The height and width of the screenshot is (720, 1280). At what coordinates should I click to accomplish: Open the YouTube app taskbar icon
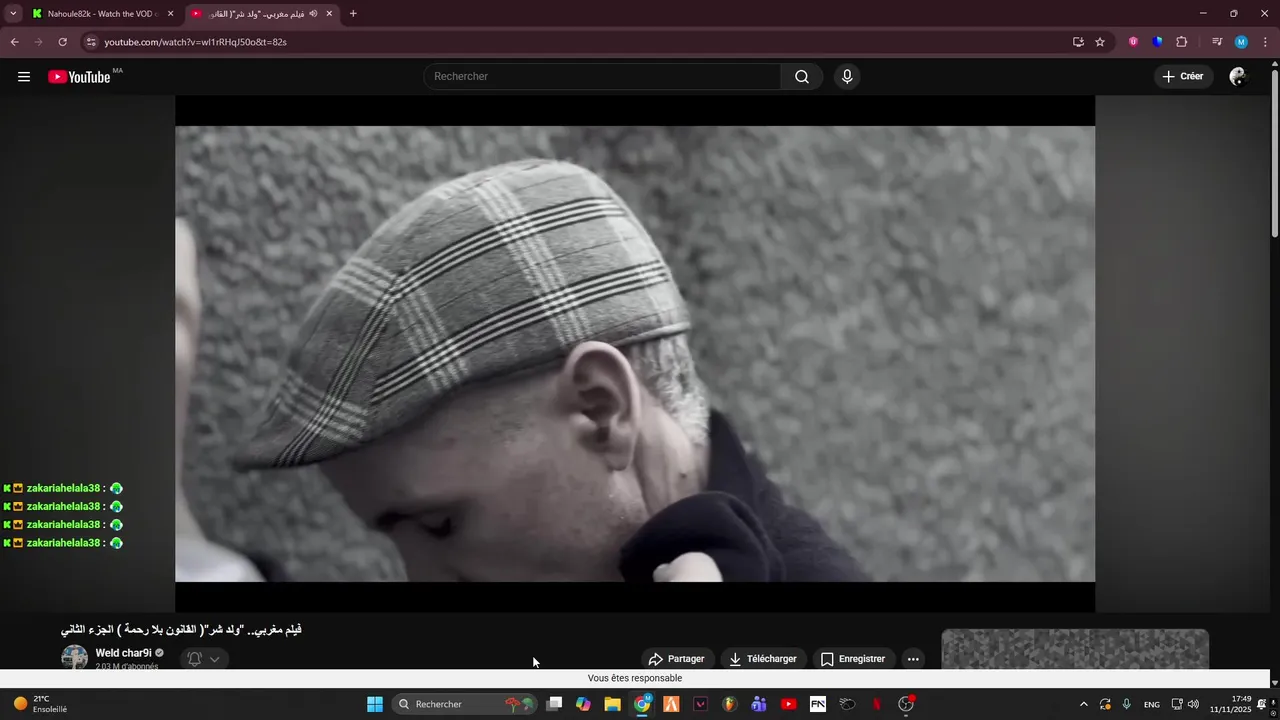(x=788, y=704)
